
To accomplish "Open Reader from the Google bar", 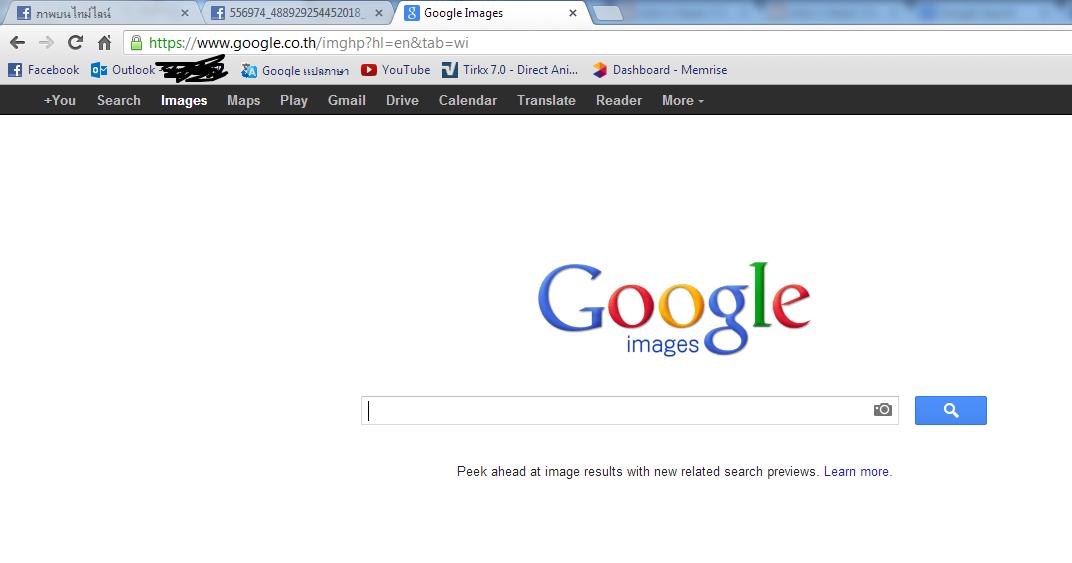I will click(619, 101).
